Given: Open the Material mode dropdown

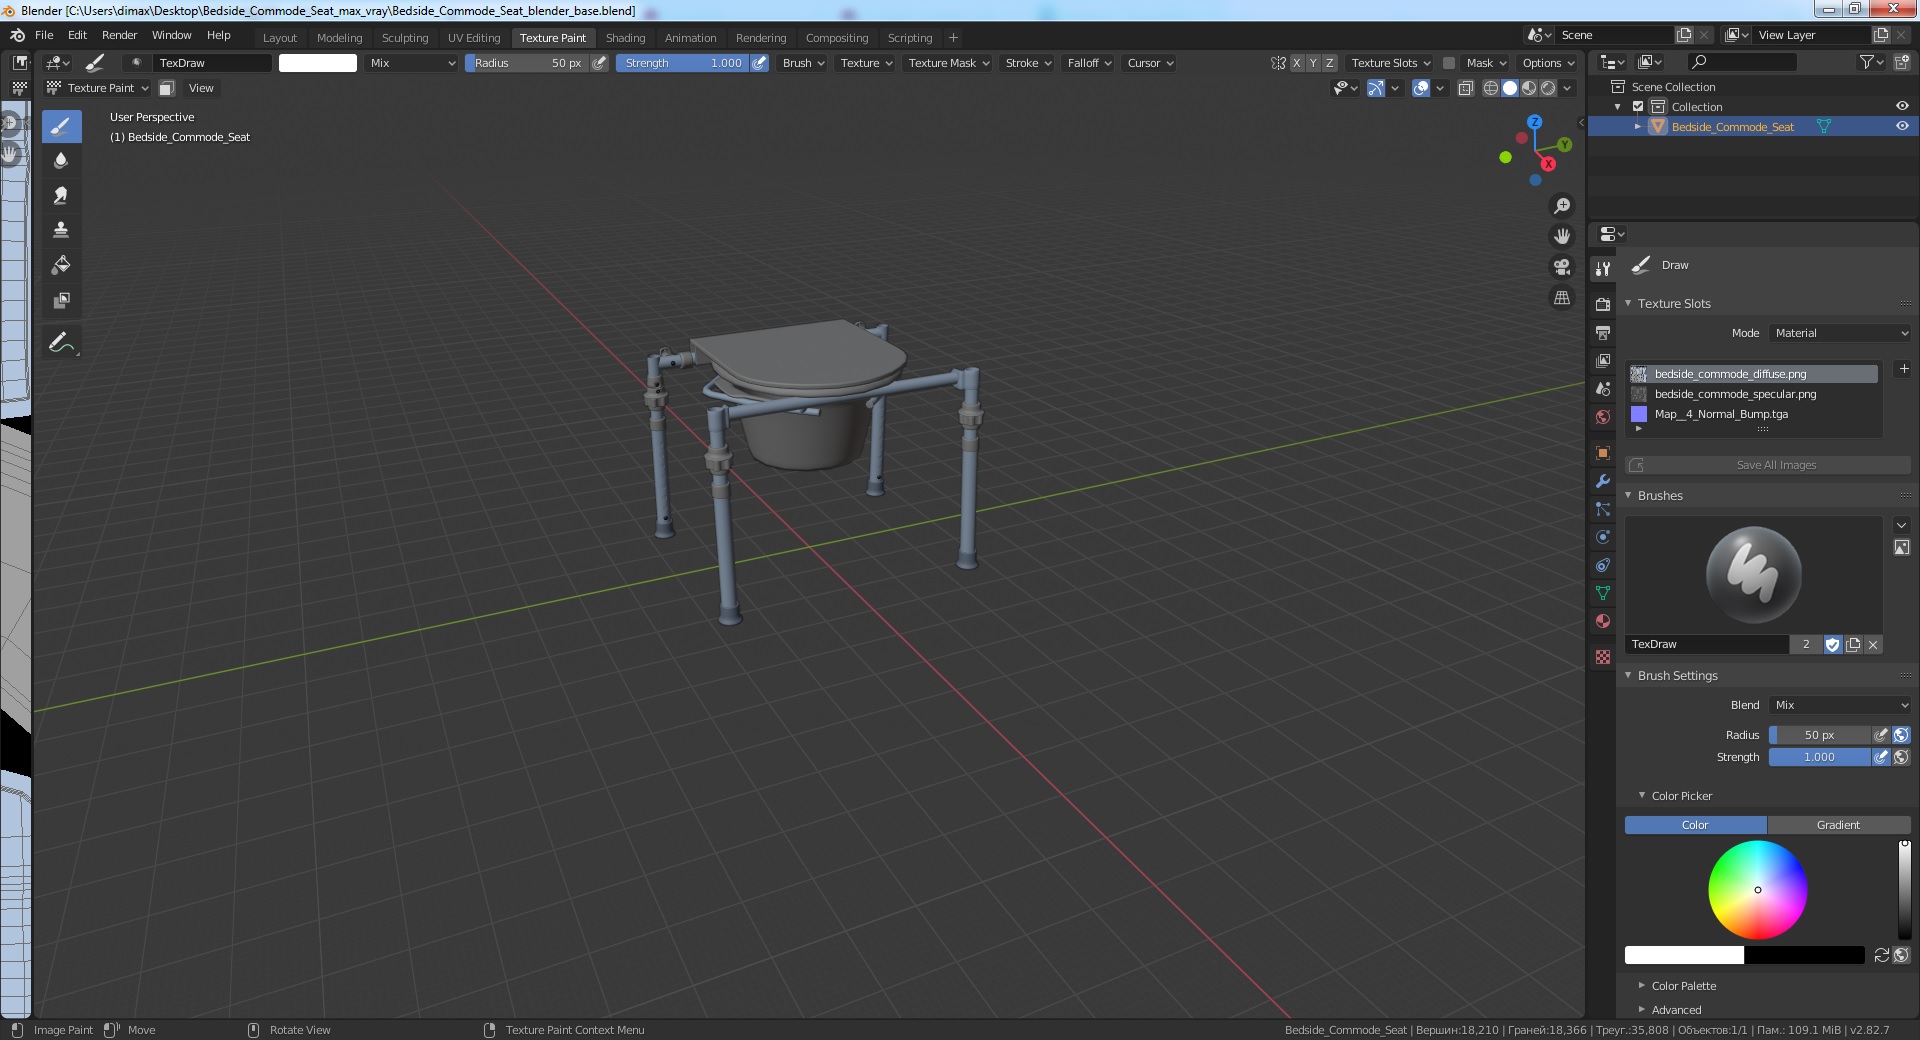Looking at the screenshot, I should pos(1840,333).
